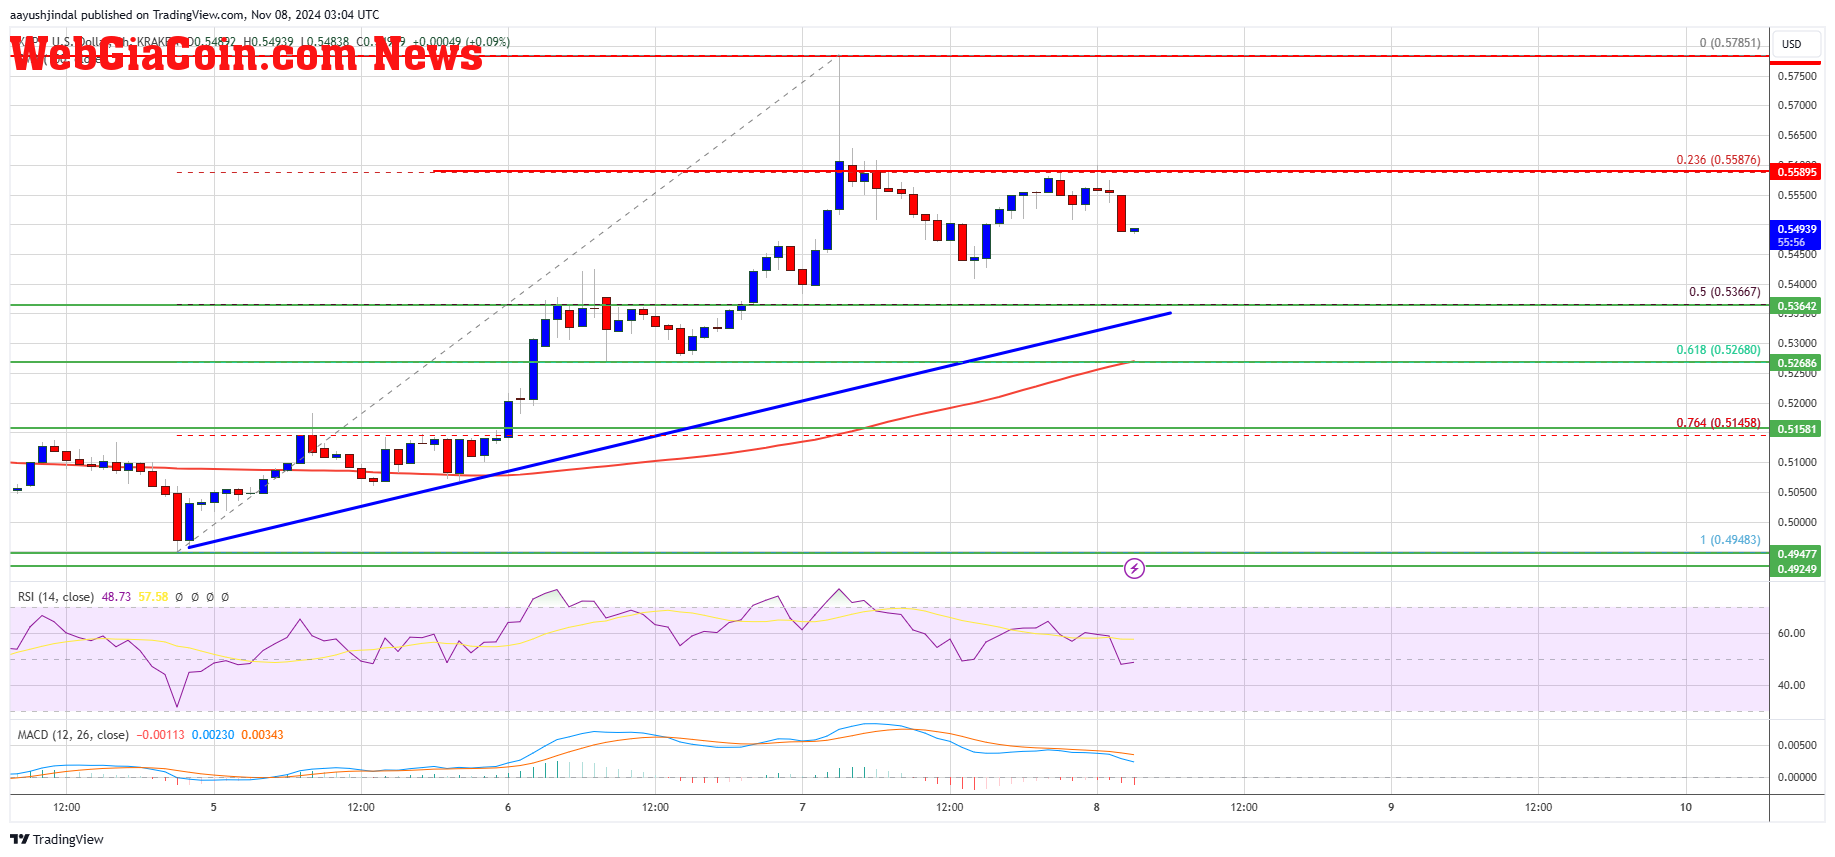Click the 0.50000 price axis tick

[1797, 522]
